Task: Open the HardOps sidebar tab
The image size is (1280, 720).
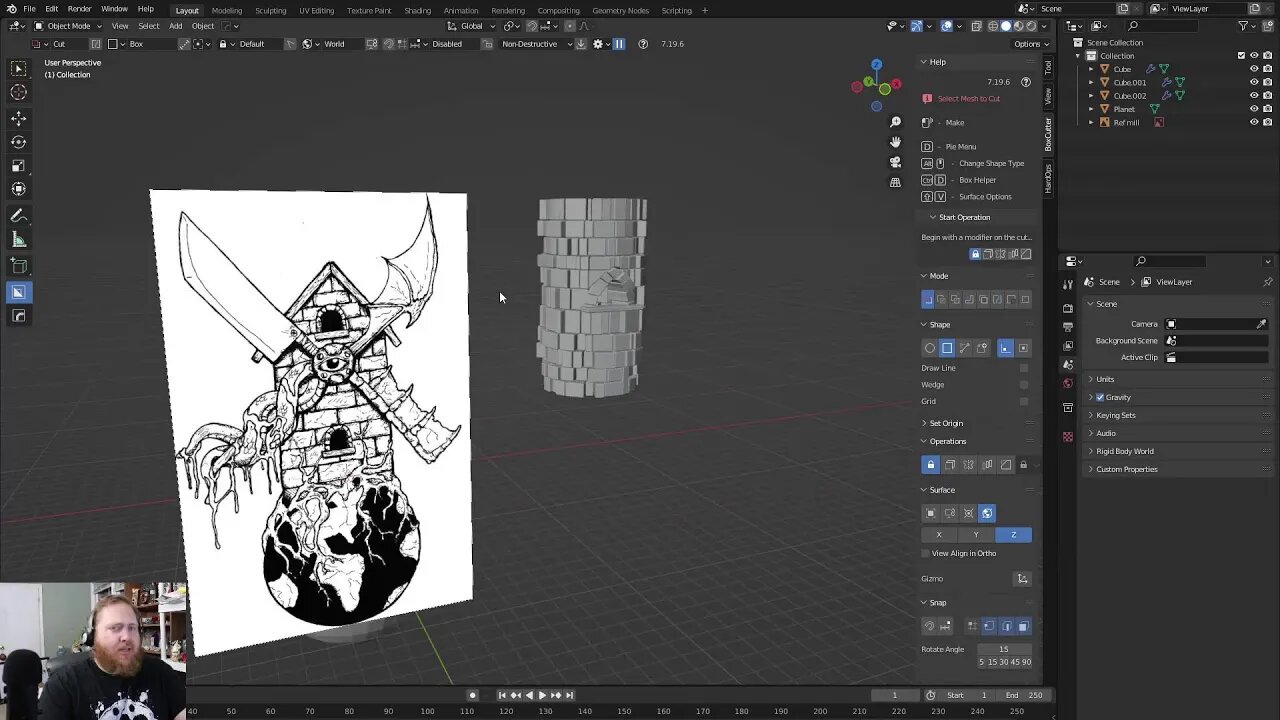Action: coord(1048,179)
